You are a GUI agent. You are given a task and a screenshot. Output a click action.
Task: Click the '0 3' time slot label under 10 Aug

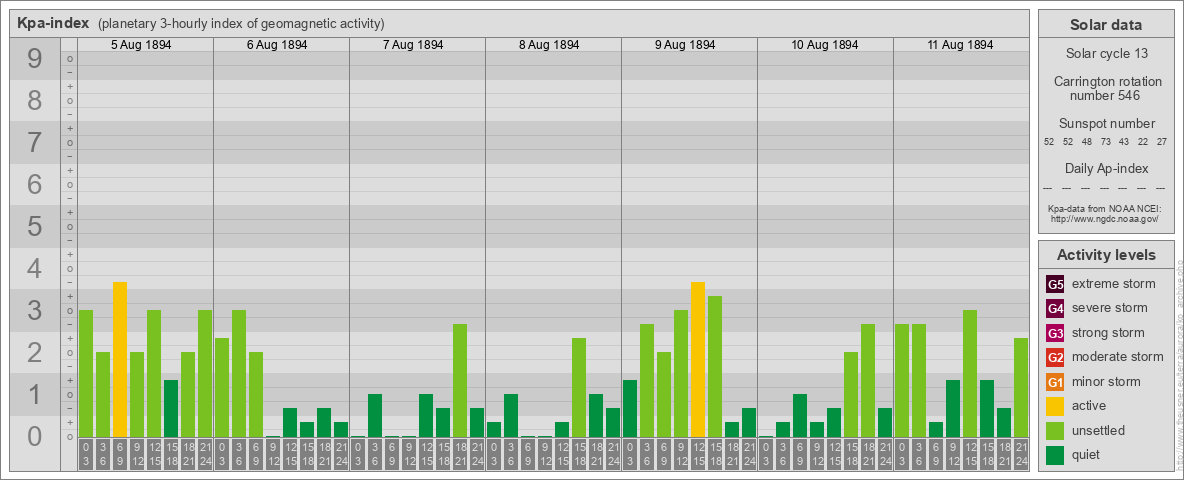coord(766,454)
